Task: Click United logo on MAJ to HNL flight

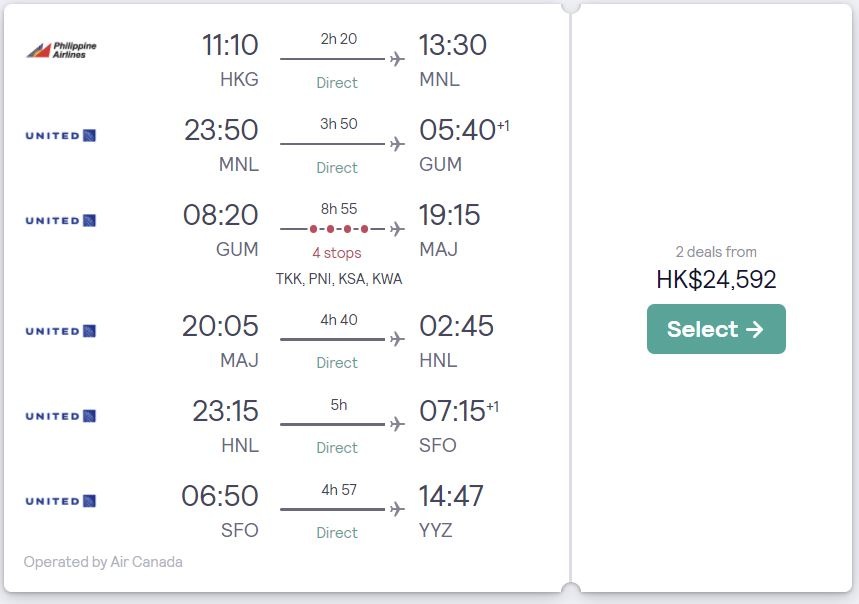Action: coord(61,331)
